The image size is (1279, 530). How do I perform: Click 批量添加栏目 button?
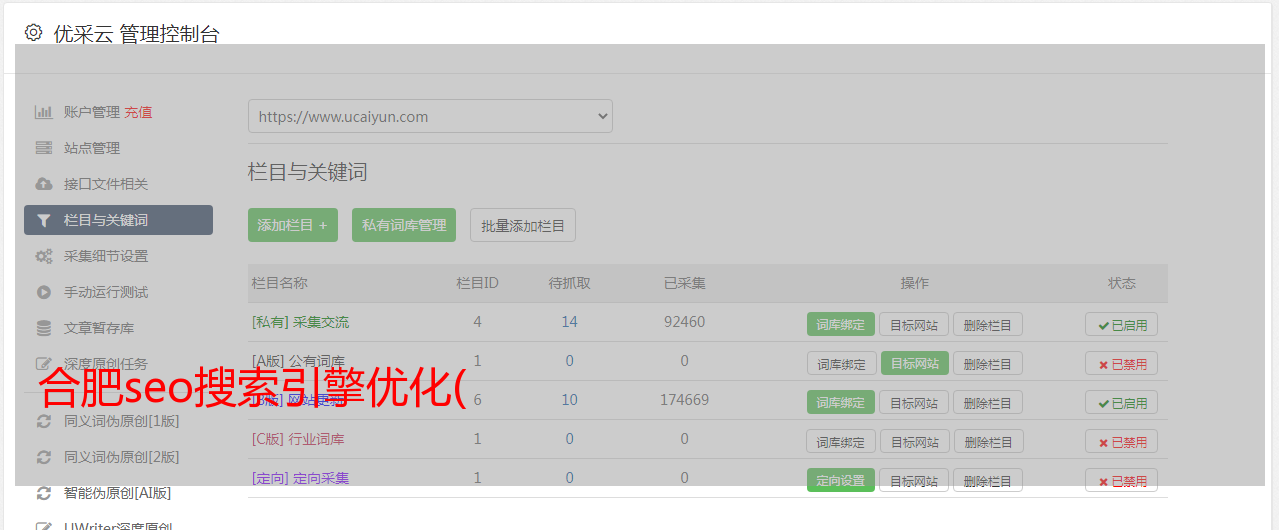523,225
